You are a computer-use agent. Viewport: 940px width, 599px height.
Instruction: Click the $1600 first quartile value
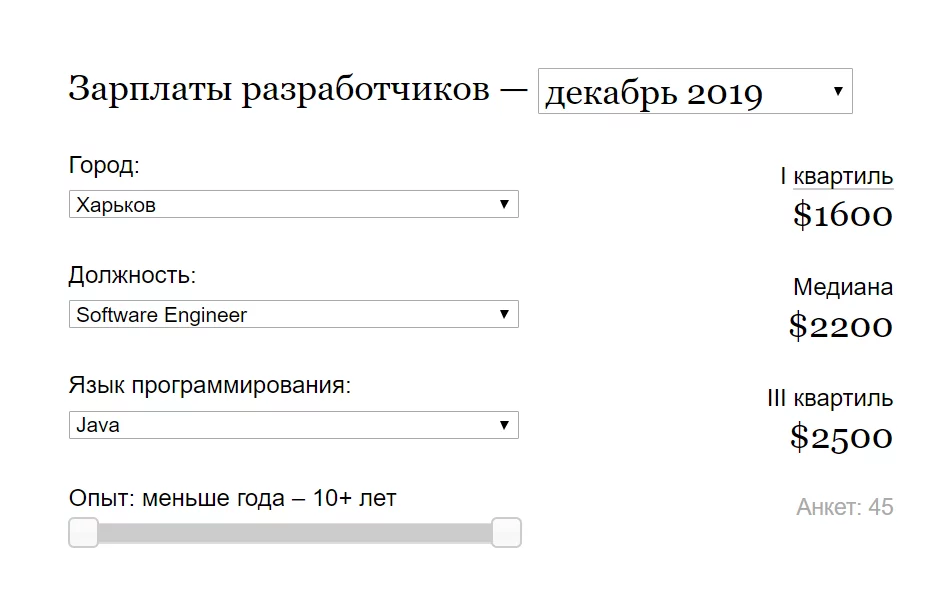click(843, 215)
